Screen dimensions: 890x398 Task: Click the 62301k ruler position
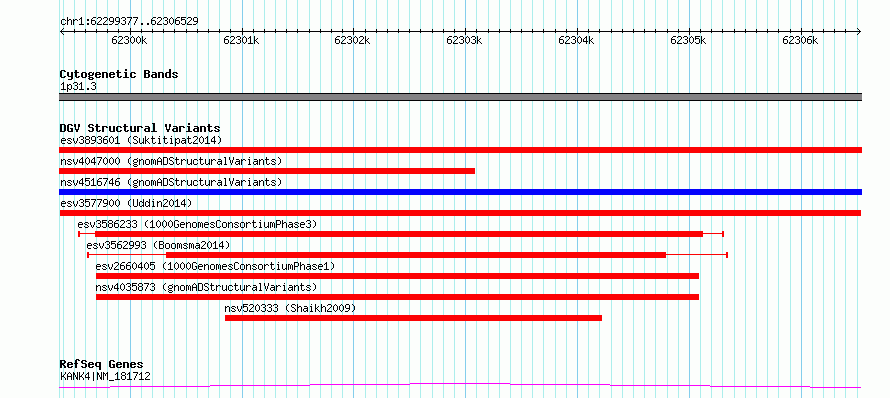[x=241, y=40]
